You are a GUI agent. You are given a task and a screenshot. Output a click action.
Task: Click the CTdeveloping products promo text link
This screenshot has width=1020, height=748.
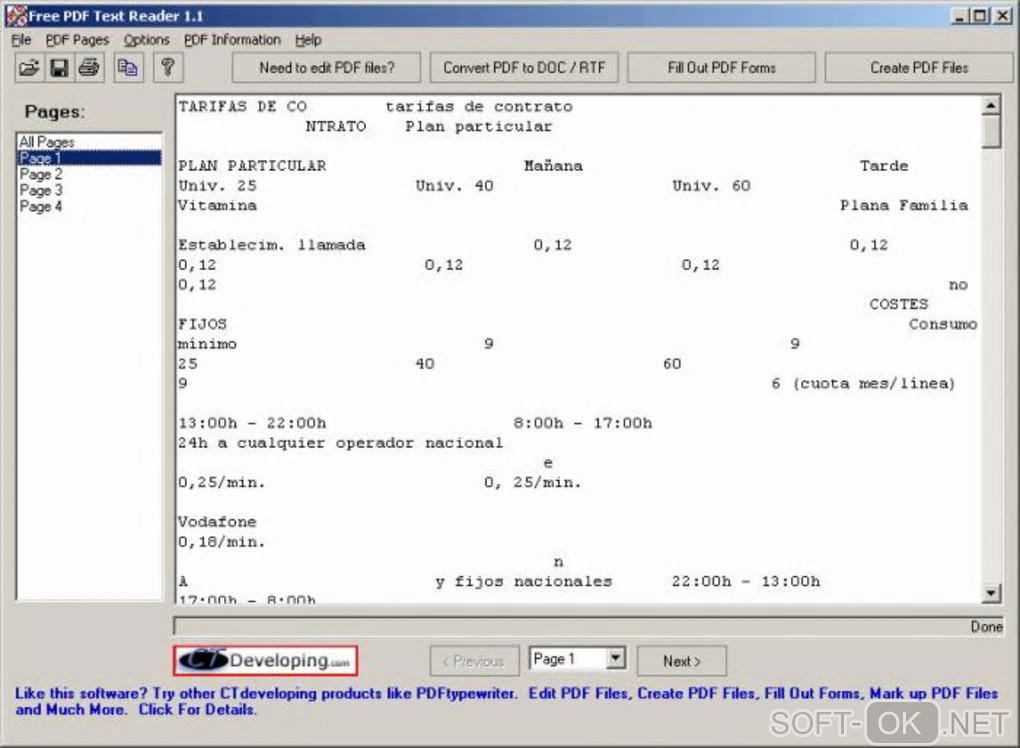click(x=507, y=701)
